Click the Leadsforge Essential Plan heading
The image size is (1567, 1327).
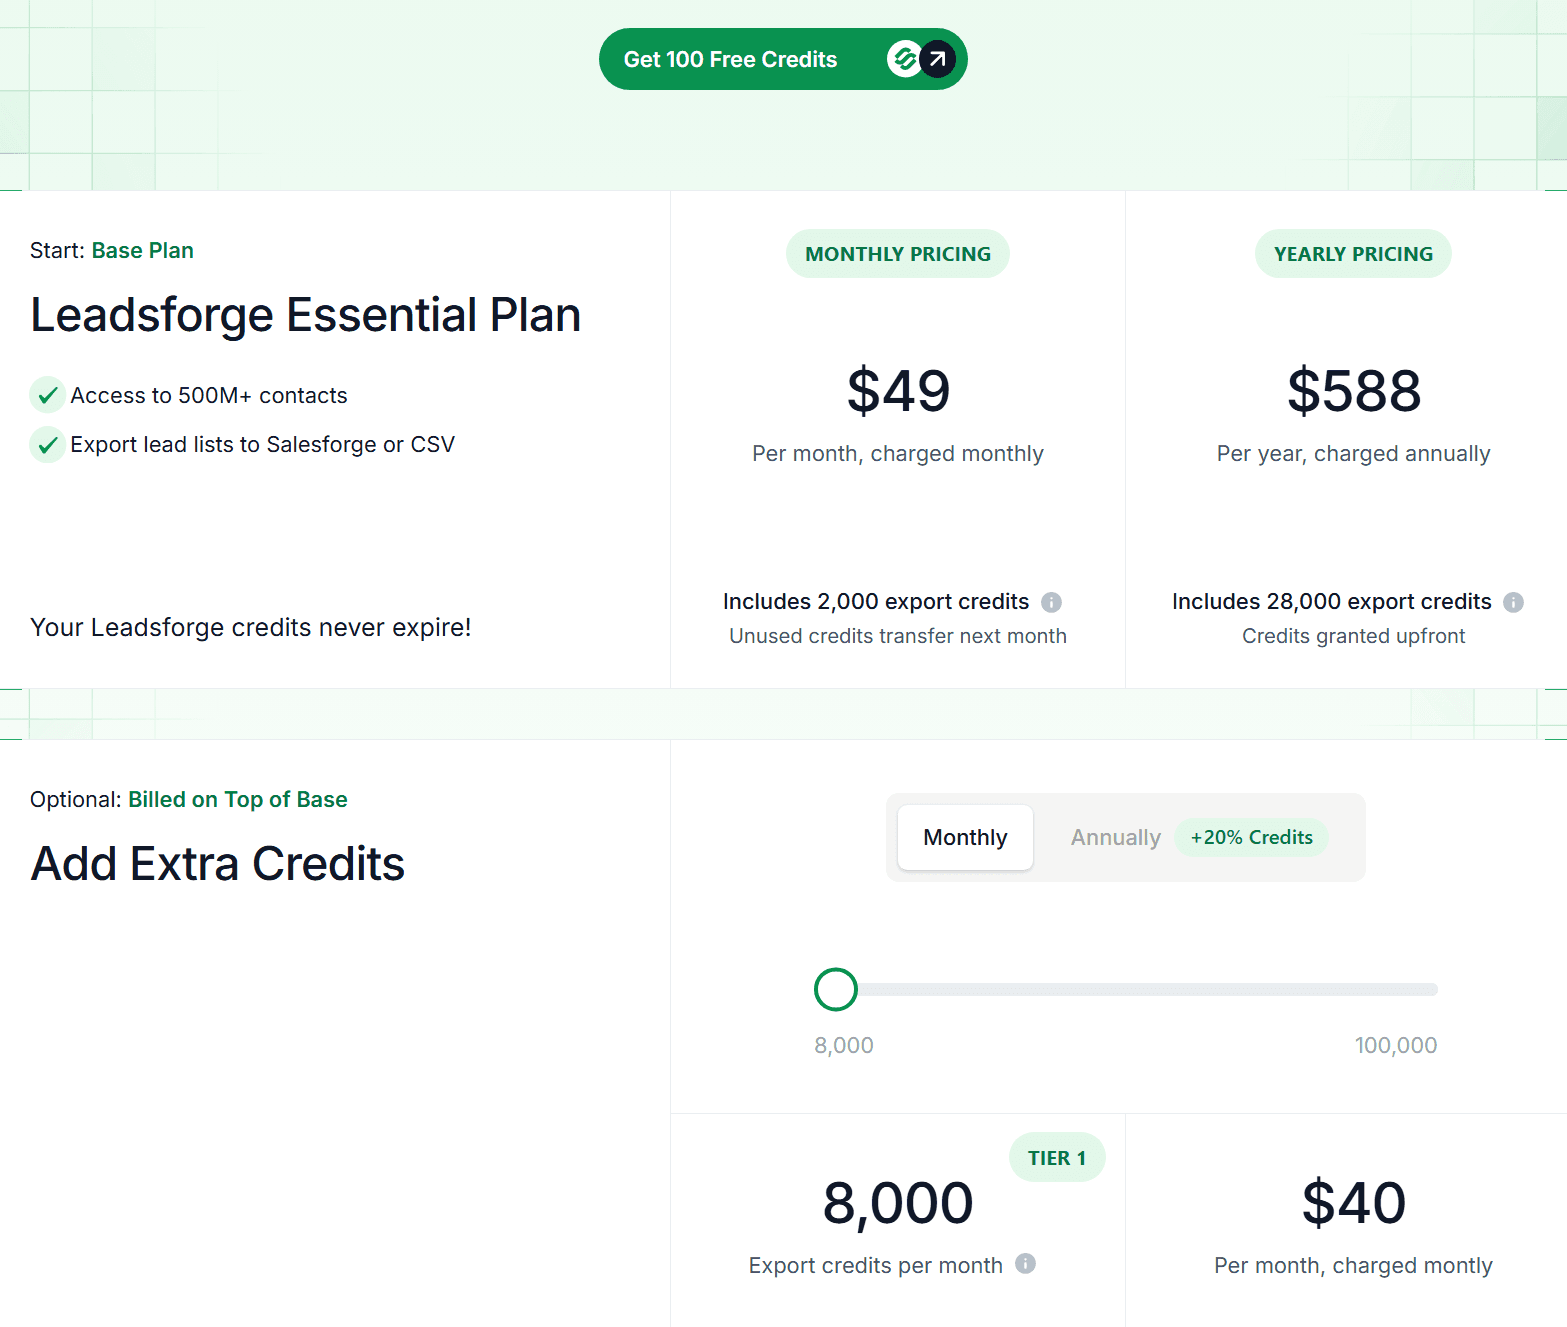(305, 314)
